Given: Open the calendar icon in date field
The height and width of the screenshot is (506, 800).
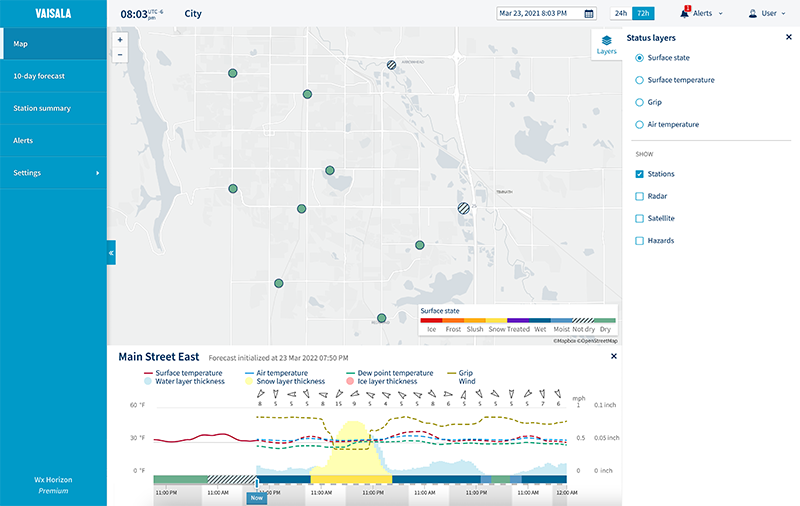Looking at the screenshot, I should 589,14.
